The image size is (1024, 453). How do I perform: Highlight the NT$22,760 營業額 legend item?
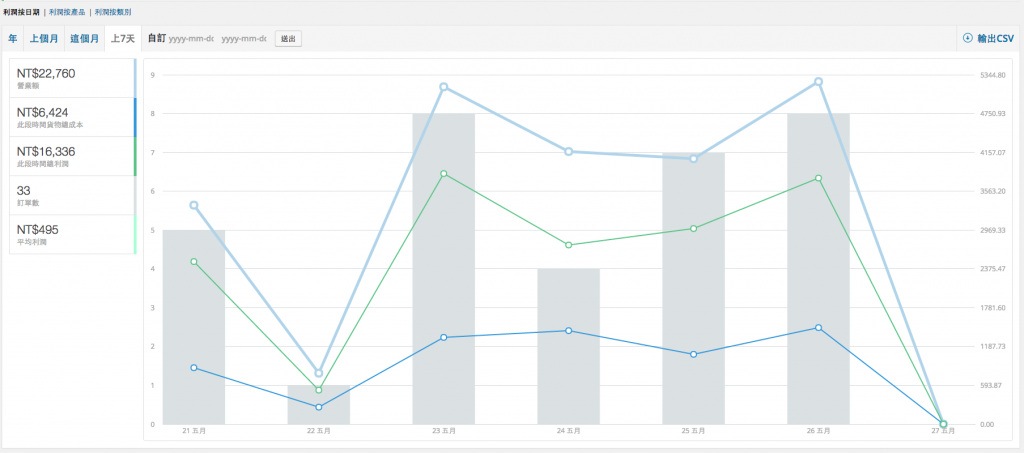tap(72, 78)
